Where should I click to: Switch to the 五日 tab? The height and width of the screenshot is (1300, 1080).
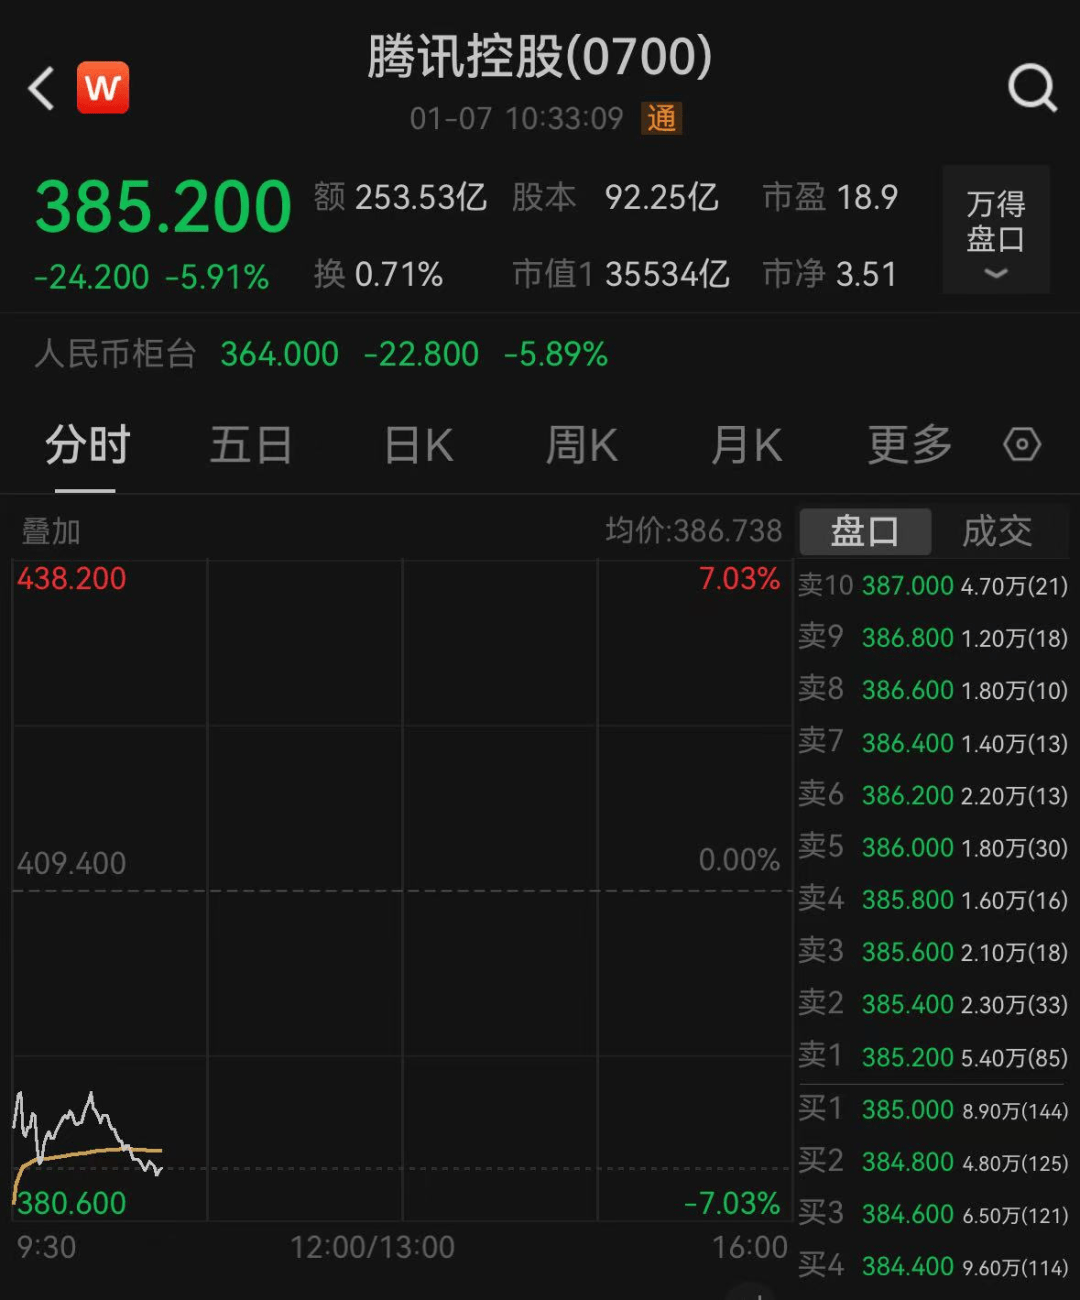point(250,445)
